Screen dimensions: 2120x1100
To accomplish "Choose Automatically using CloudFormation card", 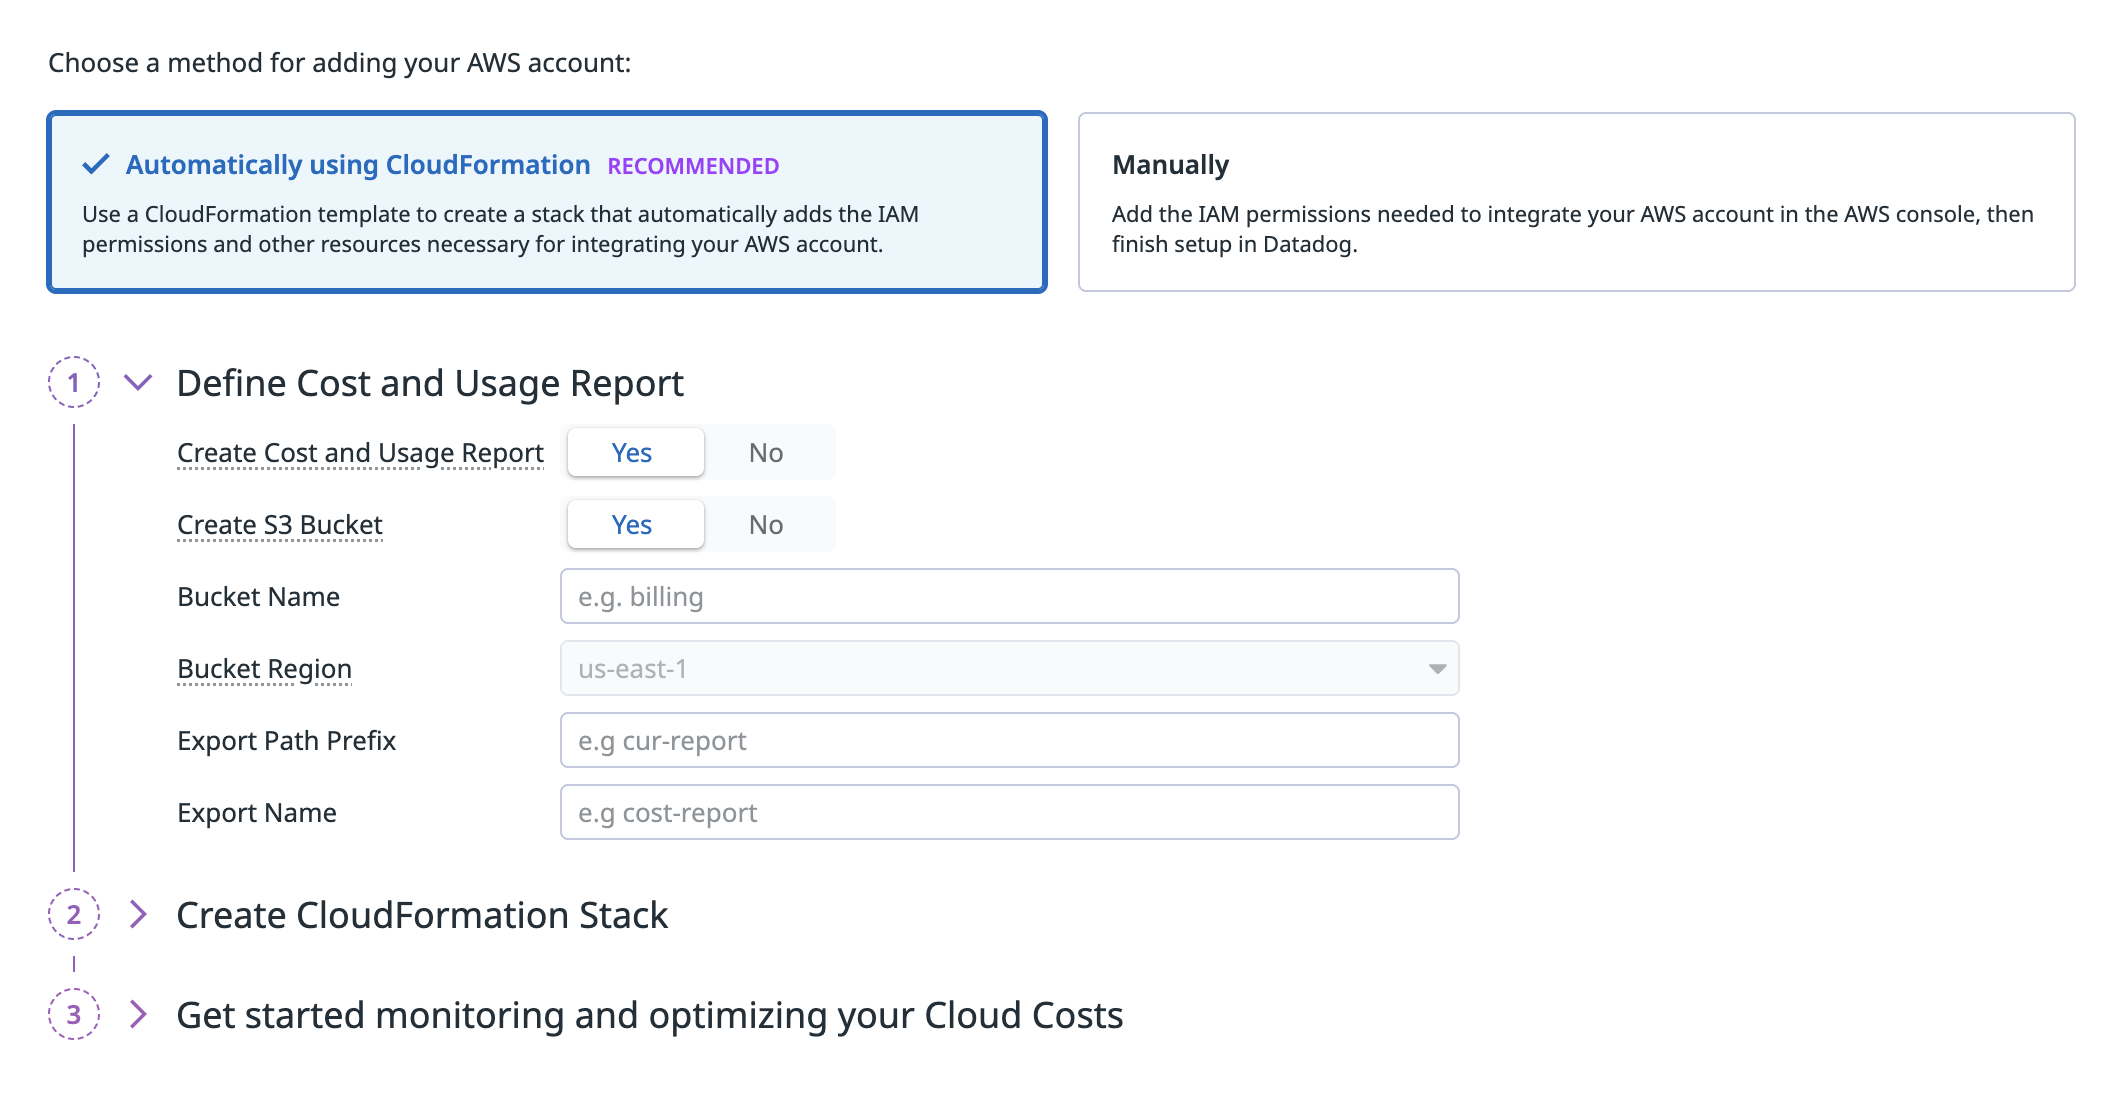I will point(546,202).
